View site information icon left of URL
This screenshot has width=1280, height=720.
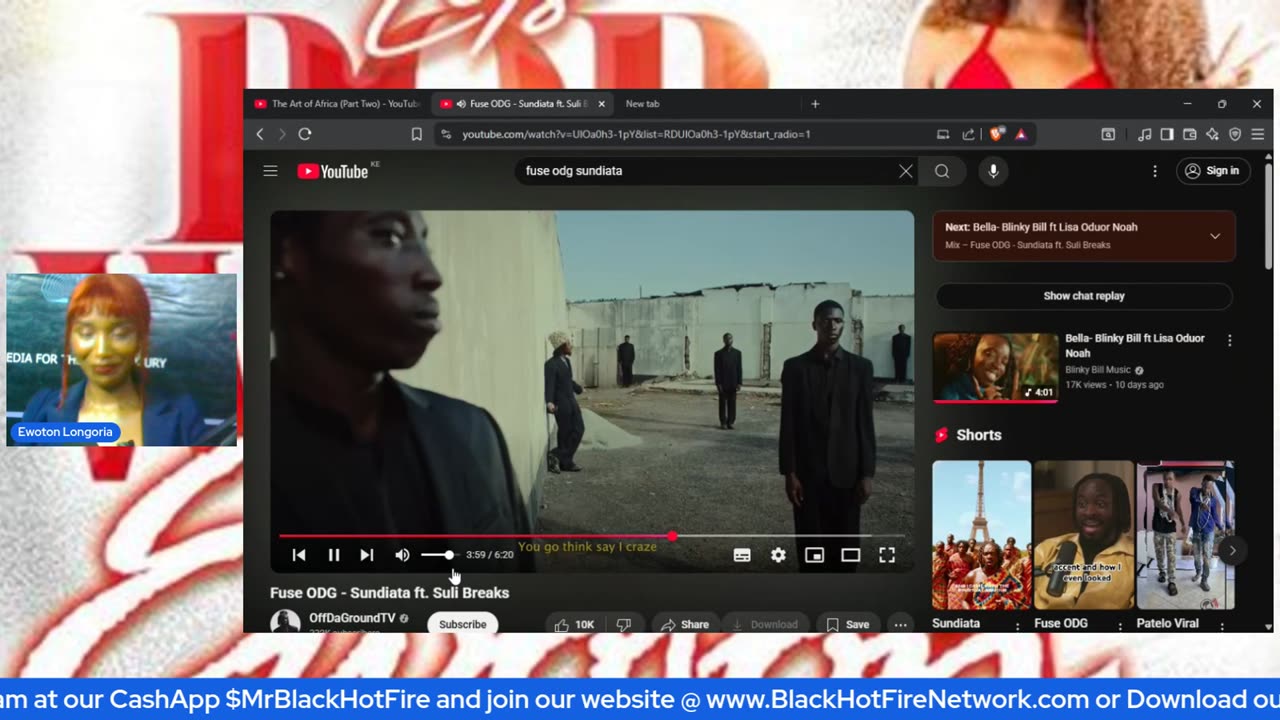point(446,134)
